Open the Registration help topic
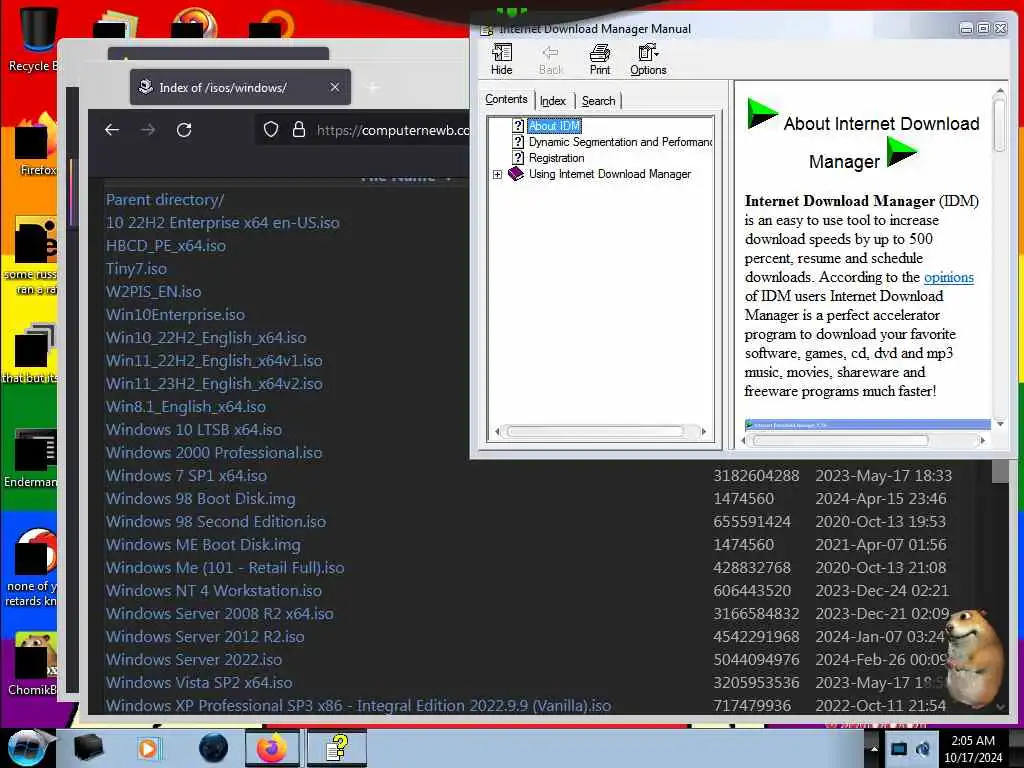 pyautogui.click(x=556, y=158)
